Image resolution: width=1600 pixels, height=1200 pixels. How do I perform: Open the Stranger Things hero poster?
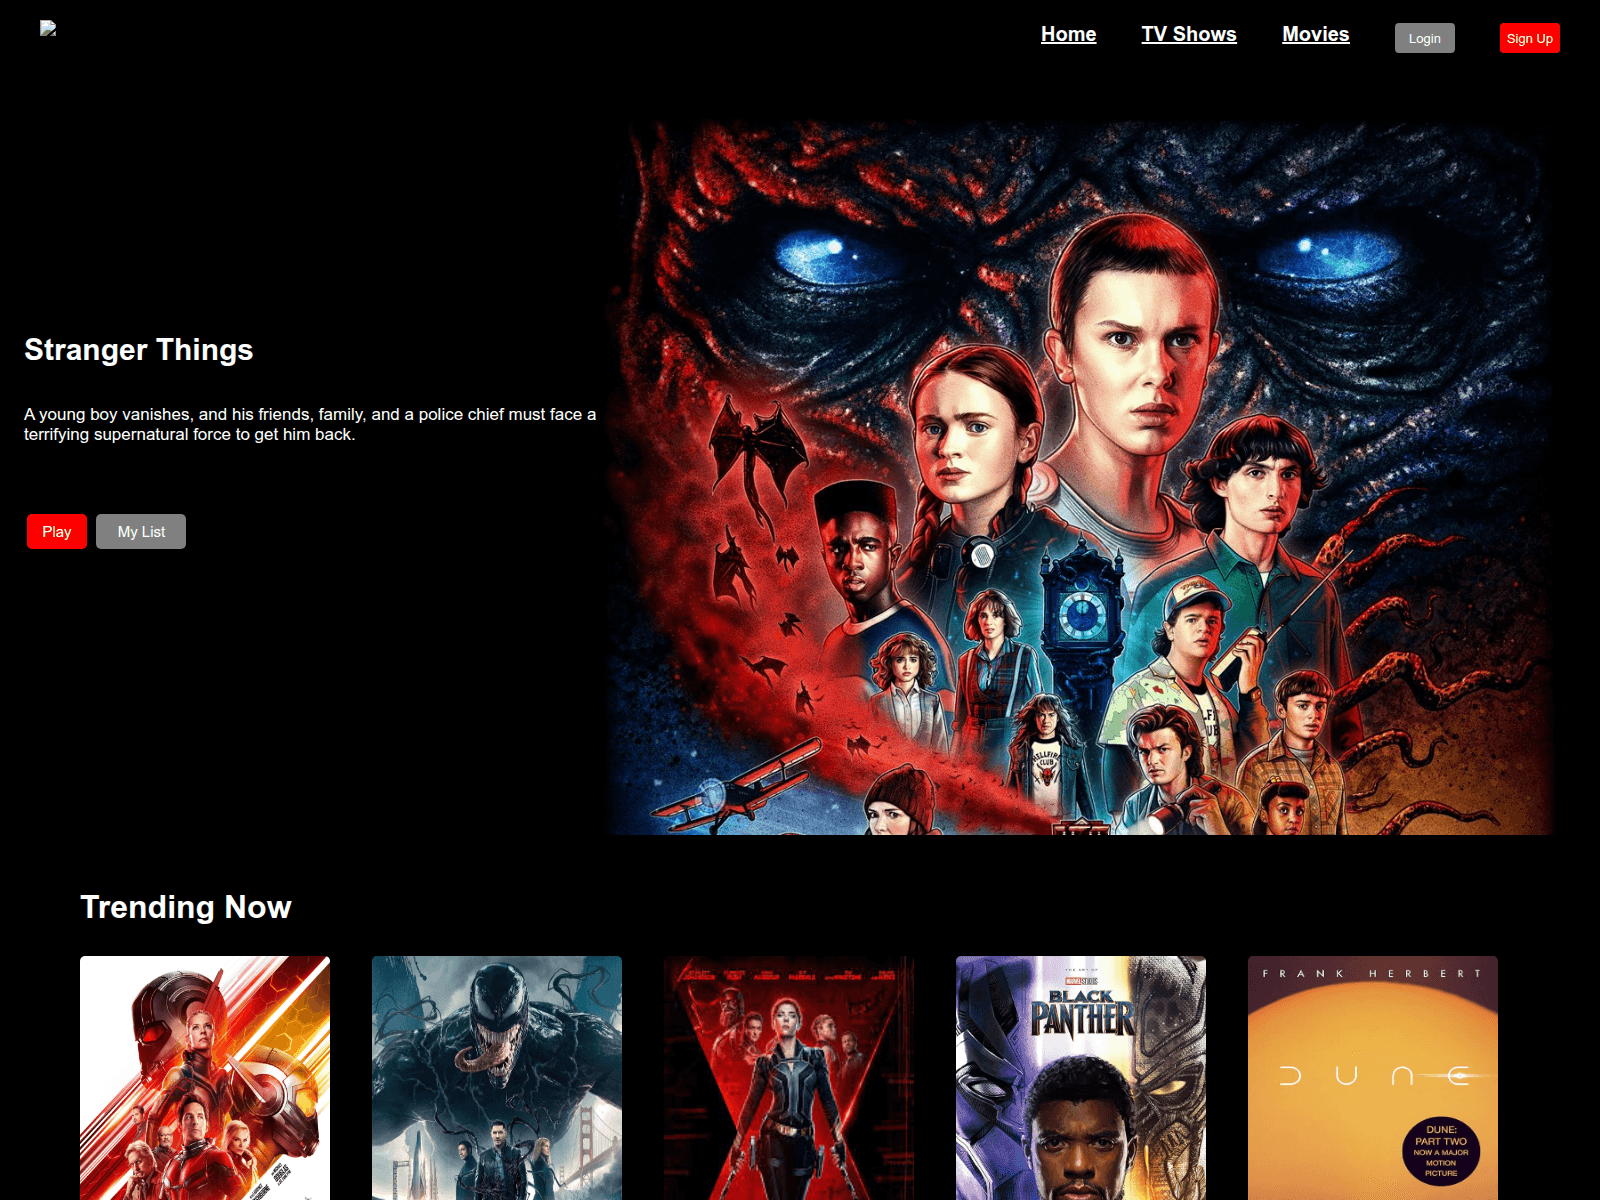pos(1080,478)
